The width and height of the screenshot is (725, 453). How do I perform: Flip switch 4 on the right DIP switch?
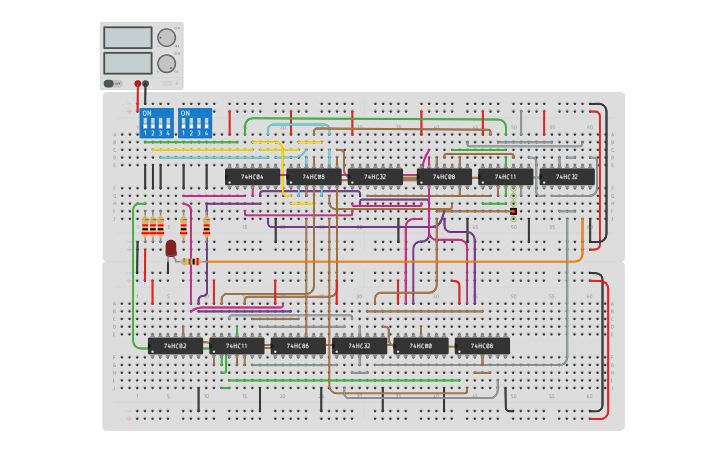pyautogui.click(x=207, y=123)
